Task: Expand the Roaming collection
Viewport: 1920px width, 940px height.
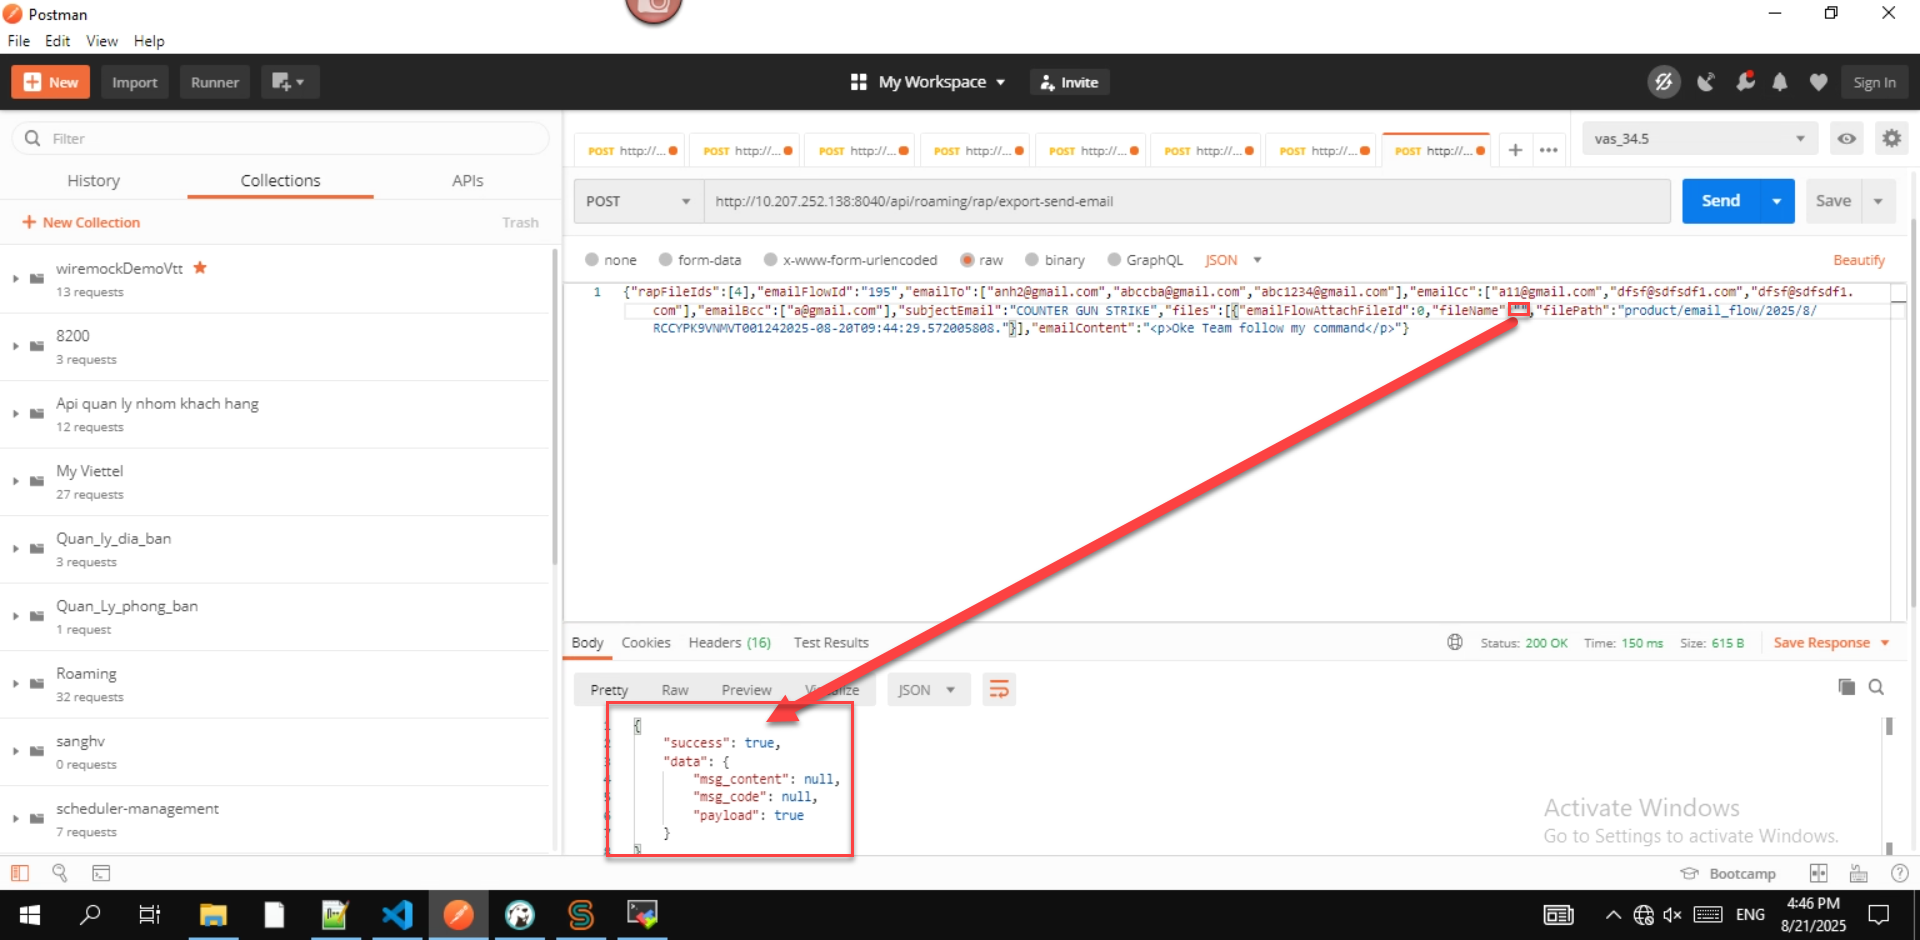Action: [x=16, y=684]
